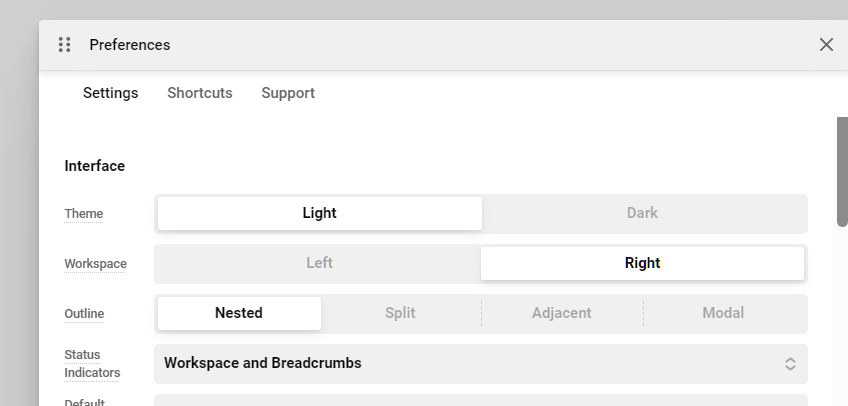Click the Workspace setting label
The image size is (848, 406).
[95, 264]
